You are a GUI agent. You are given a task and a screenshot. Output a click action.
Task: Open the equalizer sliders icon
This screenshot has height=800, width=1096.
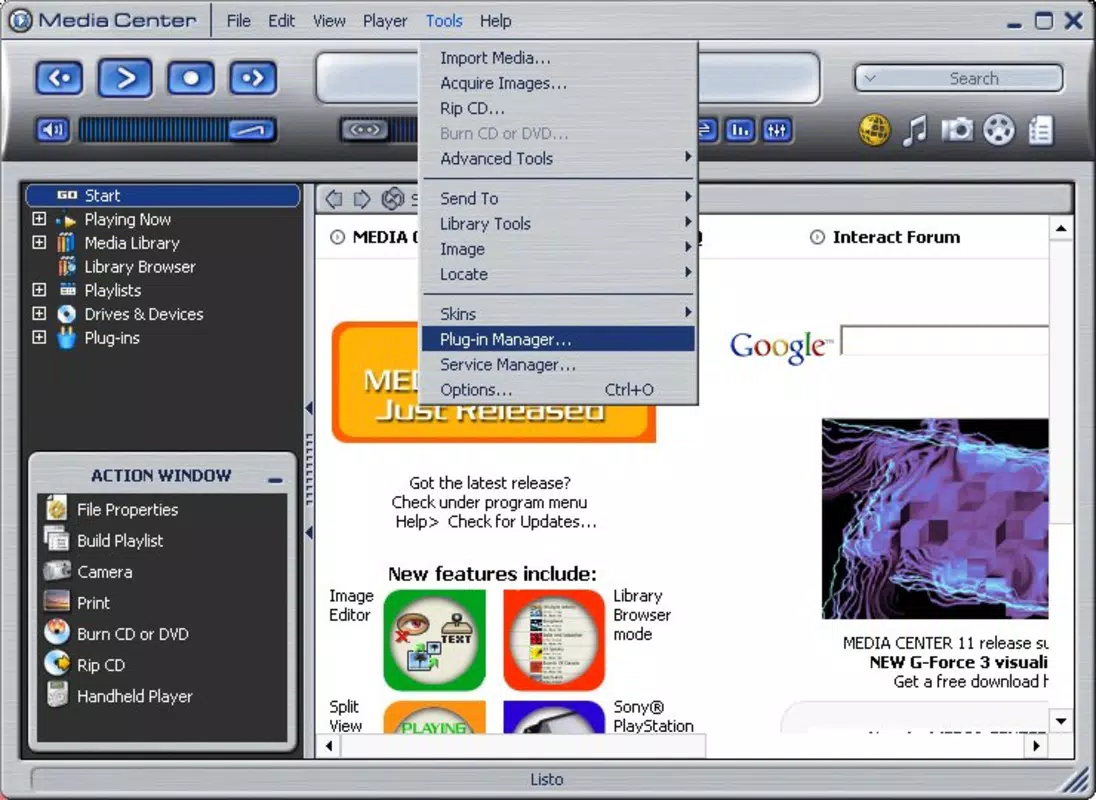[777, 130]
